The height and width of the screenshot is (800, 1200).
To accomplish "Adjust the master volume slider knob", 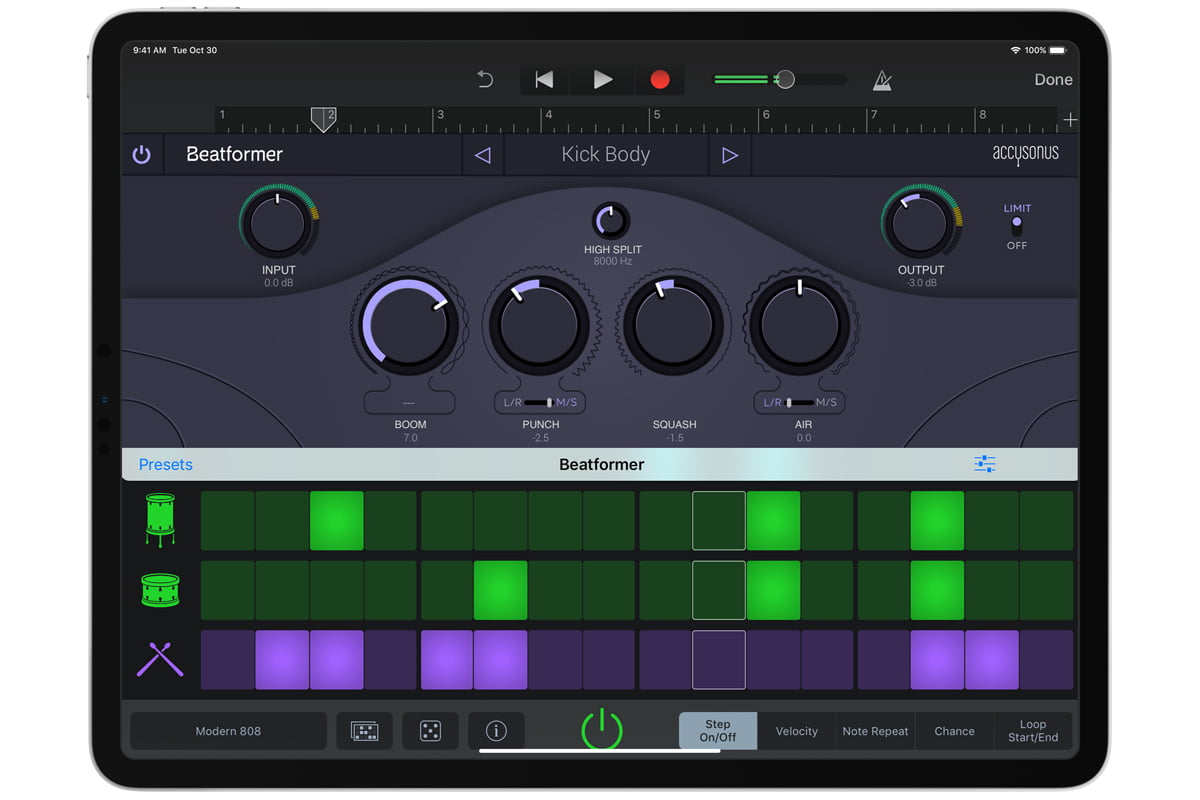I will 786,79.
